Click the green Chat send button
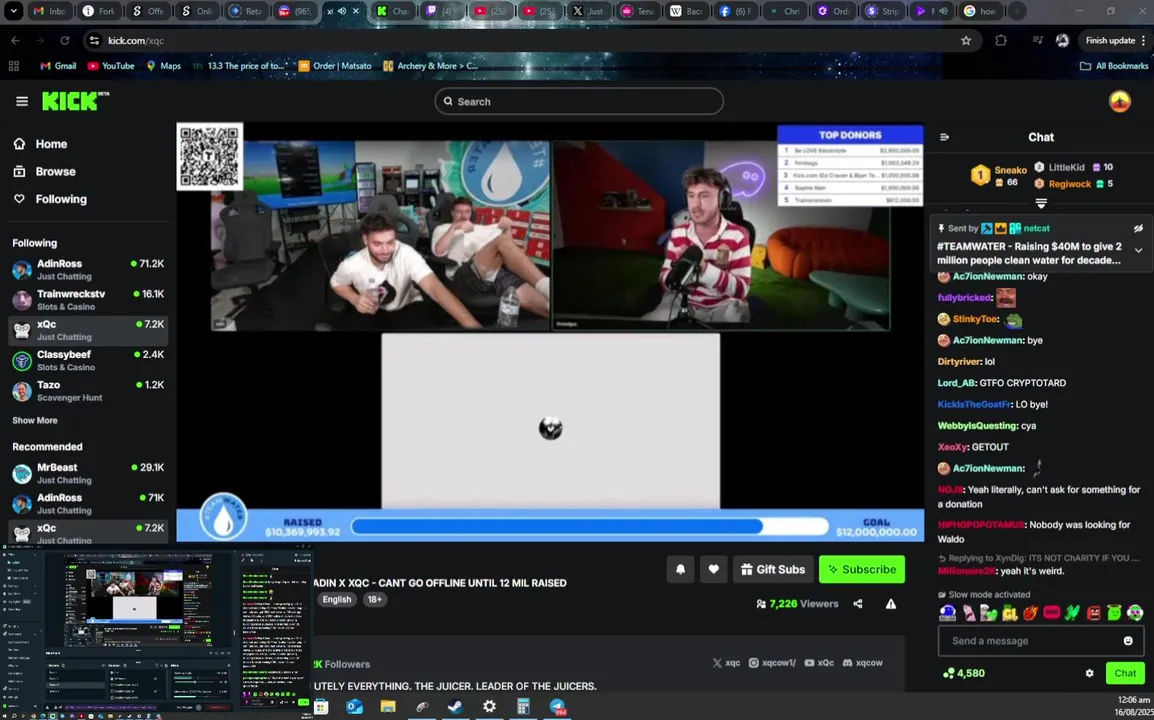1154x720 pixels. (x=1125, y=673)
